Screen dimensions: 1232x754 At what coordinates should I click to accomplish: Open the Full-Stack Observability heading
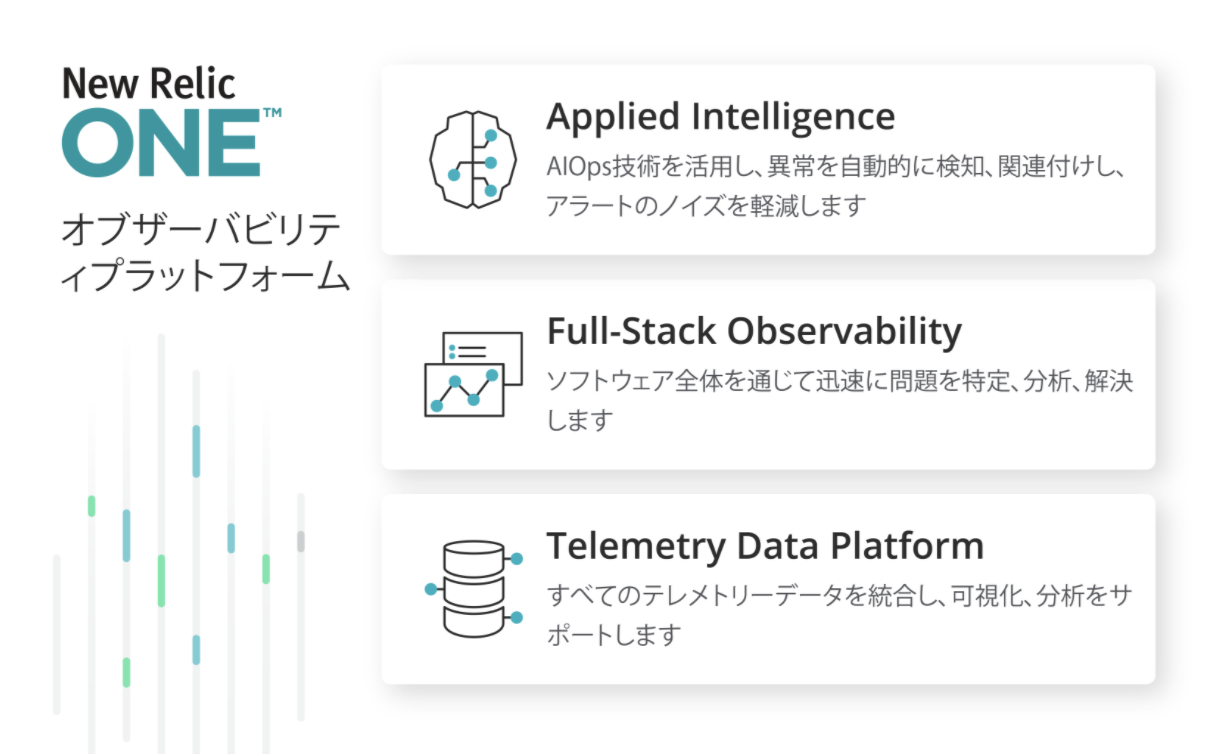tap(754, 331)
